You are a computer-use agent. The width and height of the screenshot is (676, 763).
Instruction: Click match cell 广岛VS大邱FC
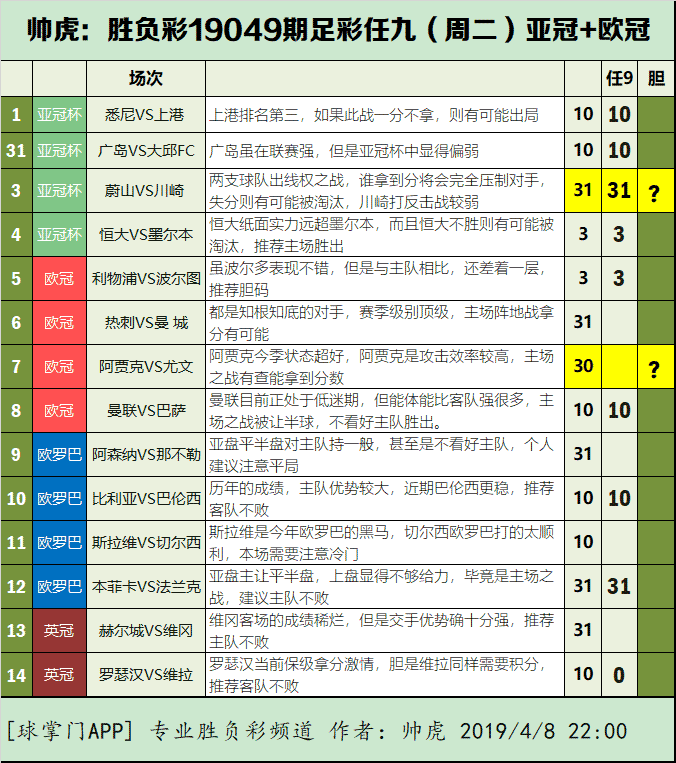[146, 151]
